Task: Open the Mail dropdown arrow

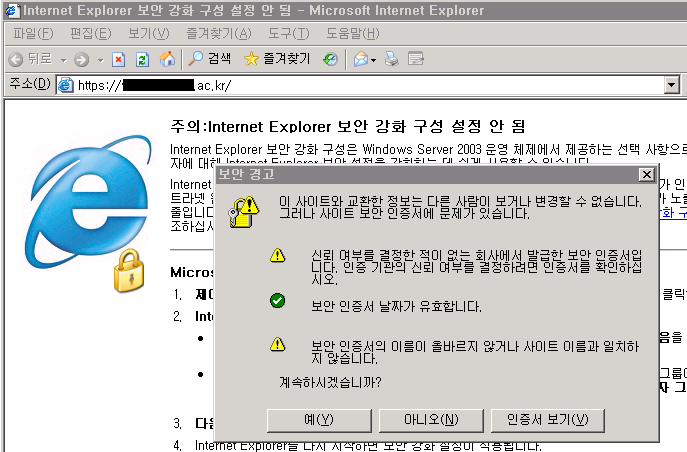Action: tap(373, 60)
